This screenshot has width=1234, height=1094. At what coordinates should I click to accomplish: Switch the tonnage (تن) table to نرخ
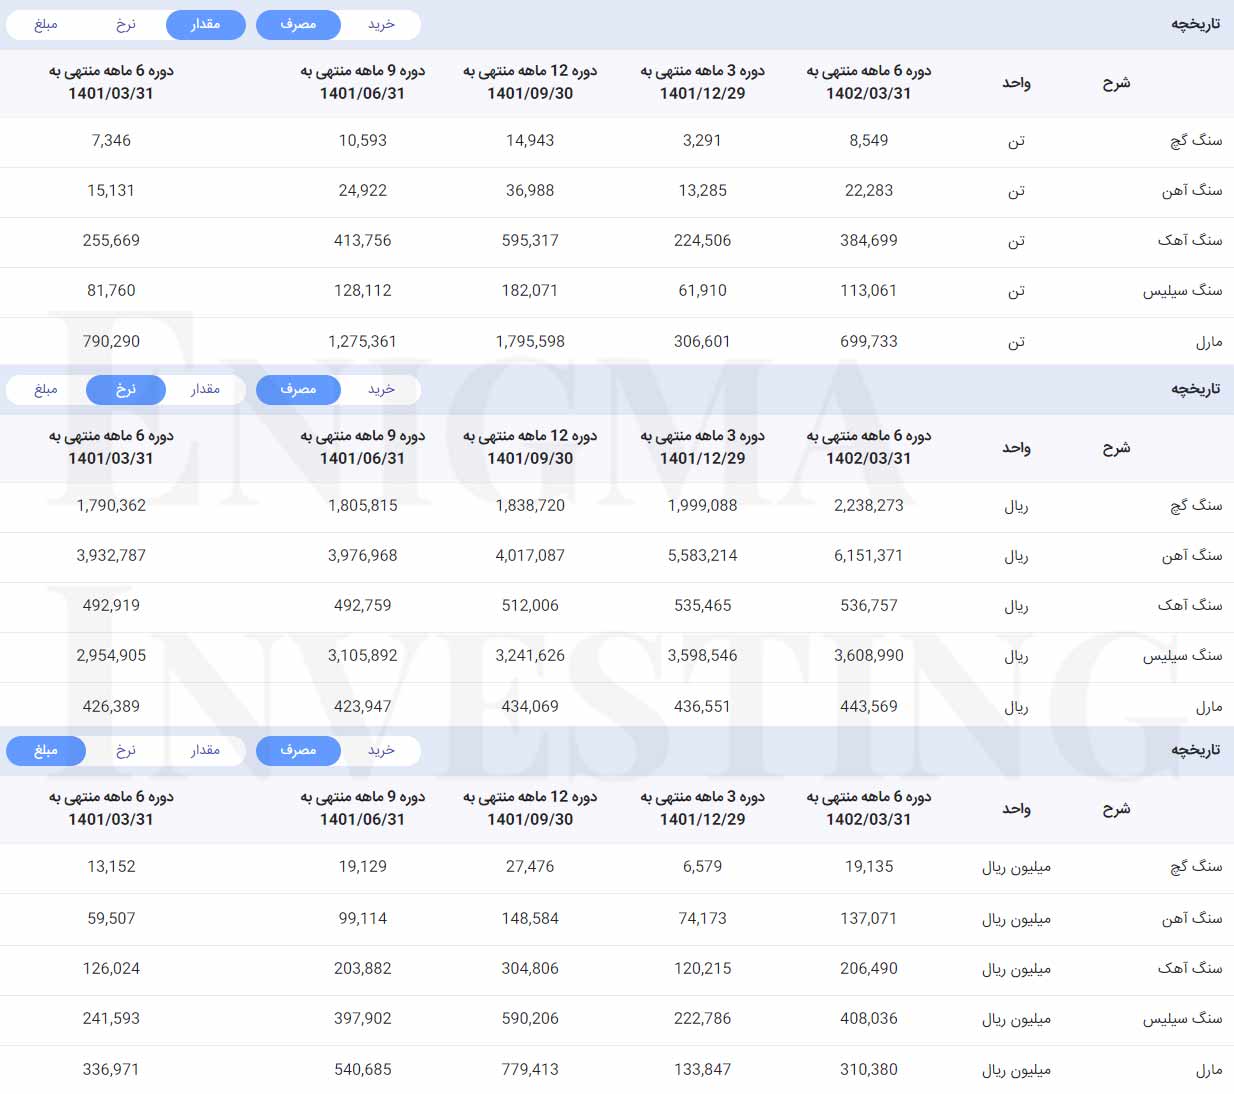coord(126,25)
